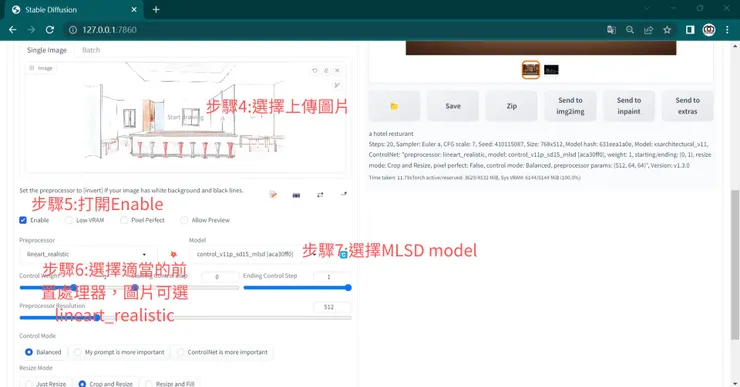Open the edit pencil for uploaded image
The width and height of the screenshot is (740, 387).
(326, 70)
